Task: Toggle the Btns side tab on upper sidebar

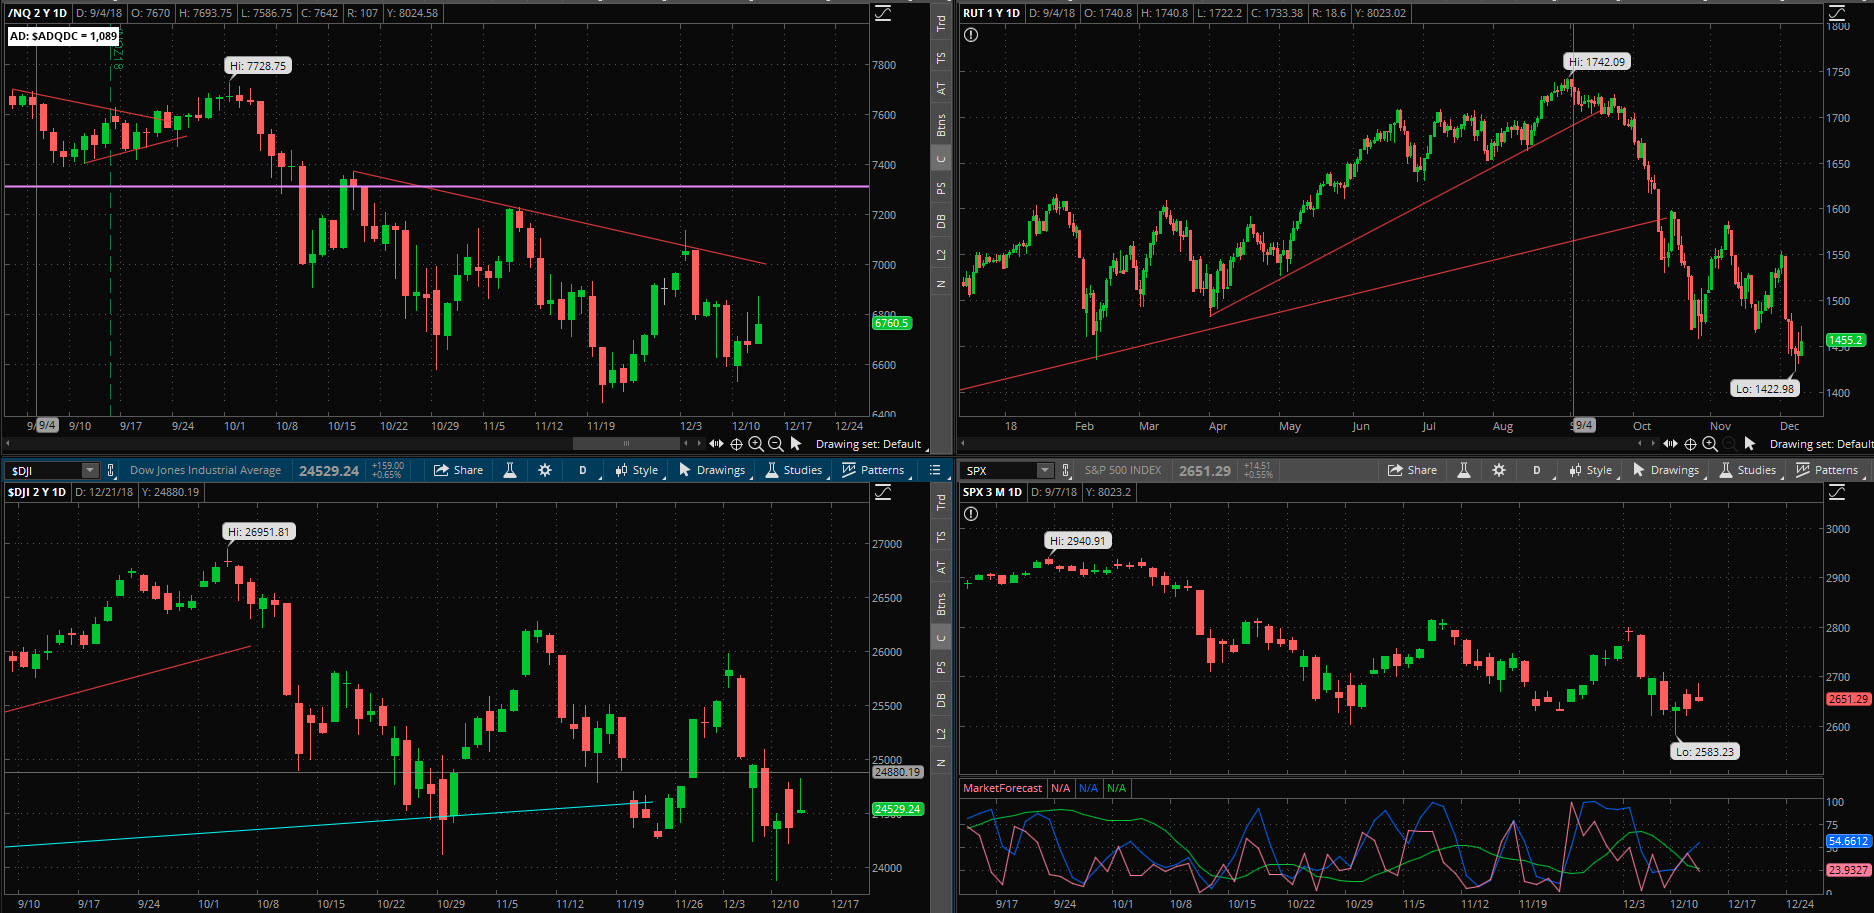Action: 941,125
